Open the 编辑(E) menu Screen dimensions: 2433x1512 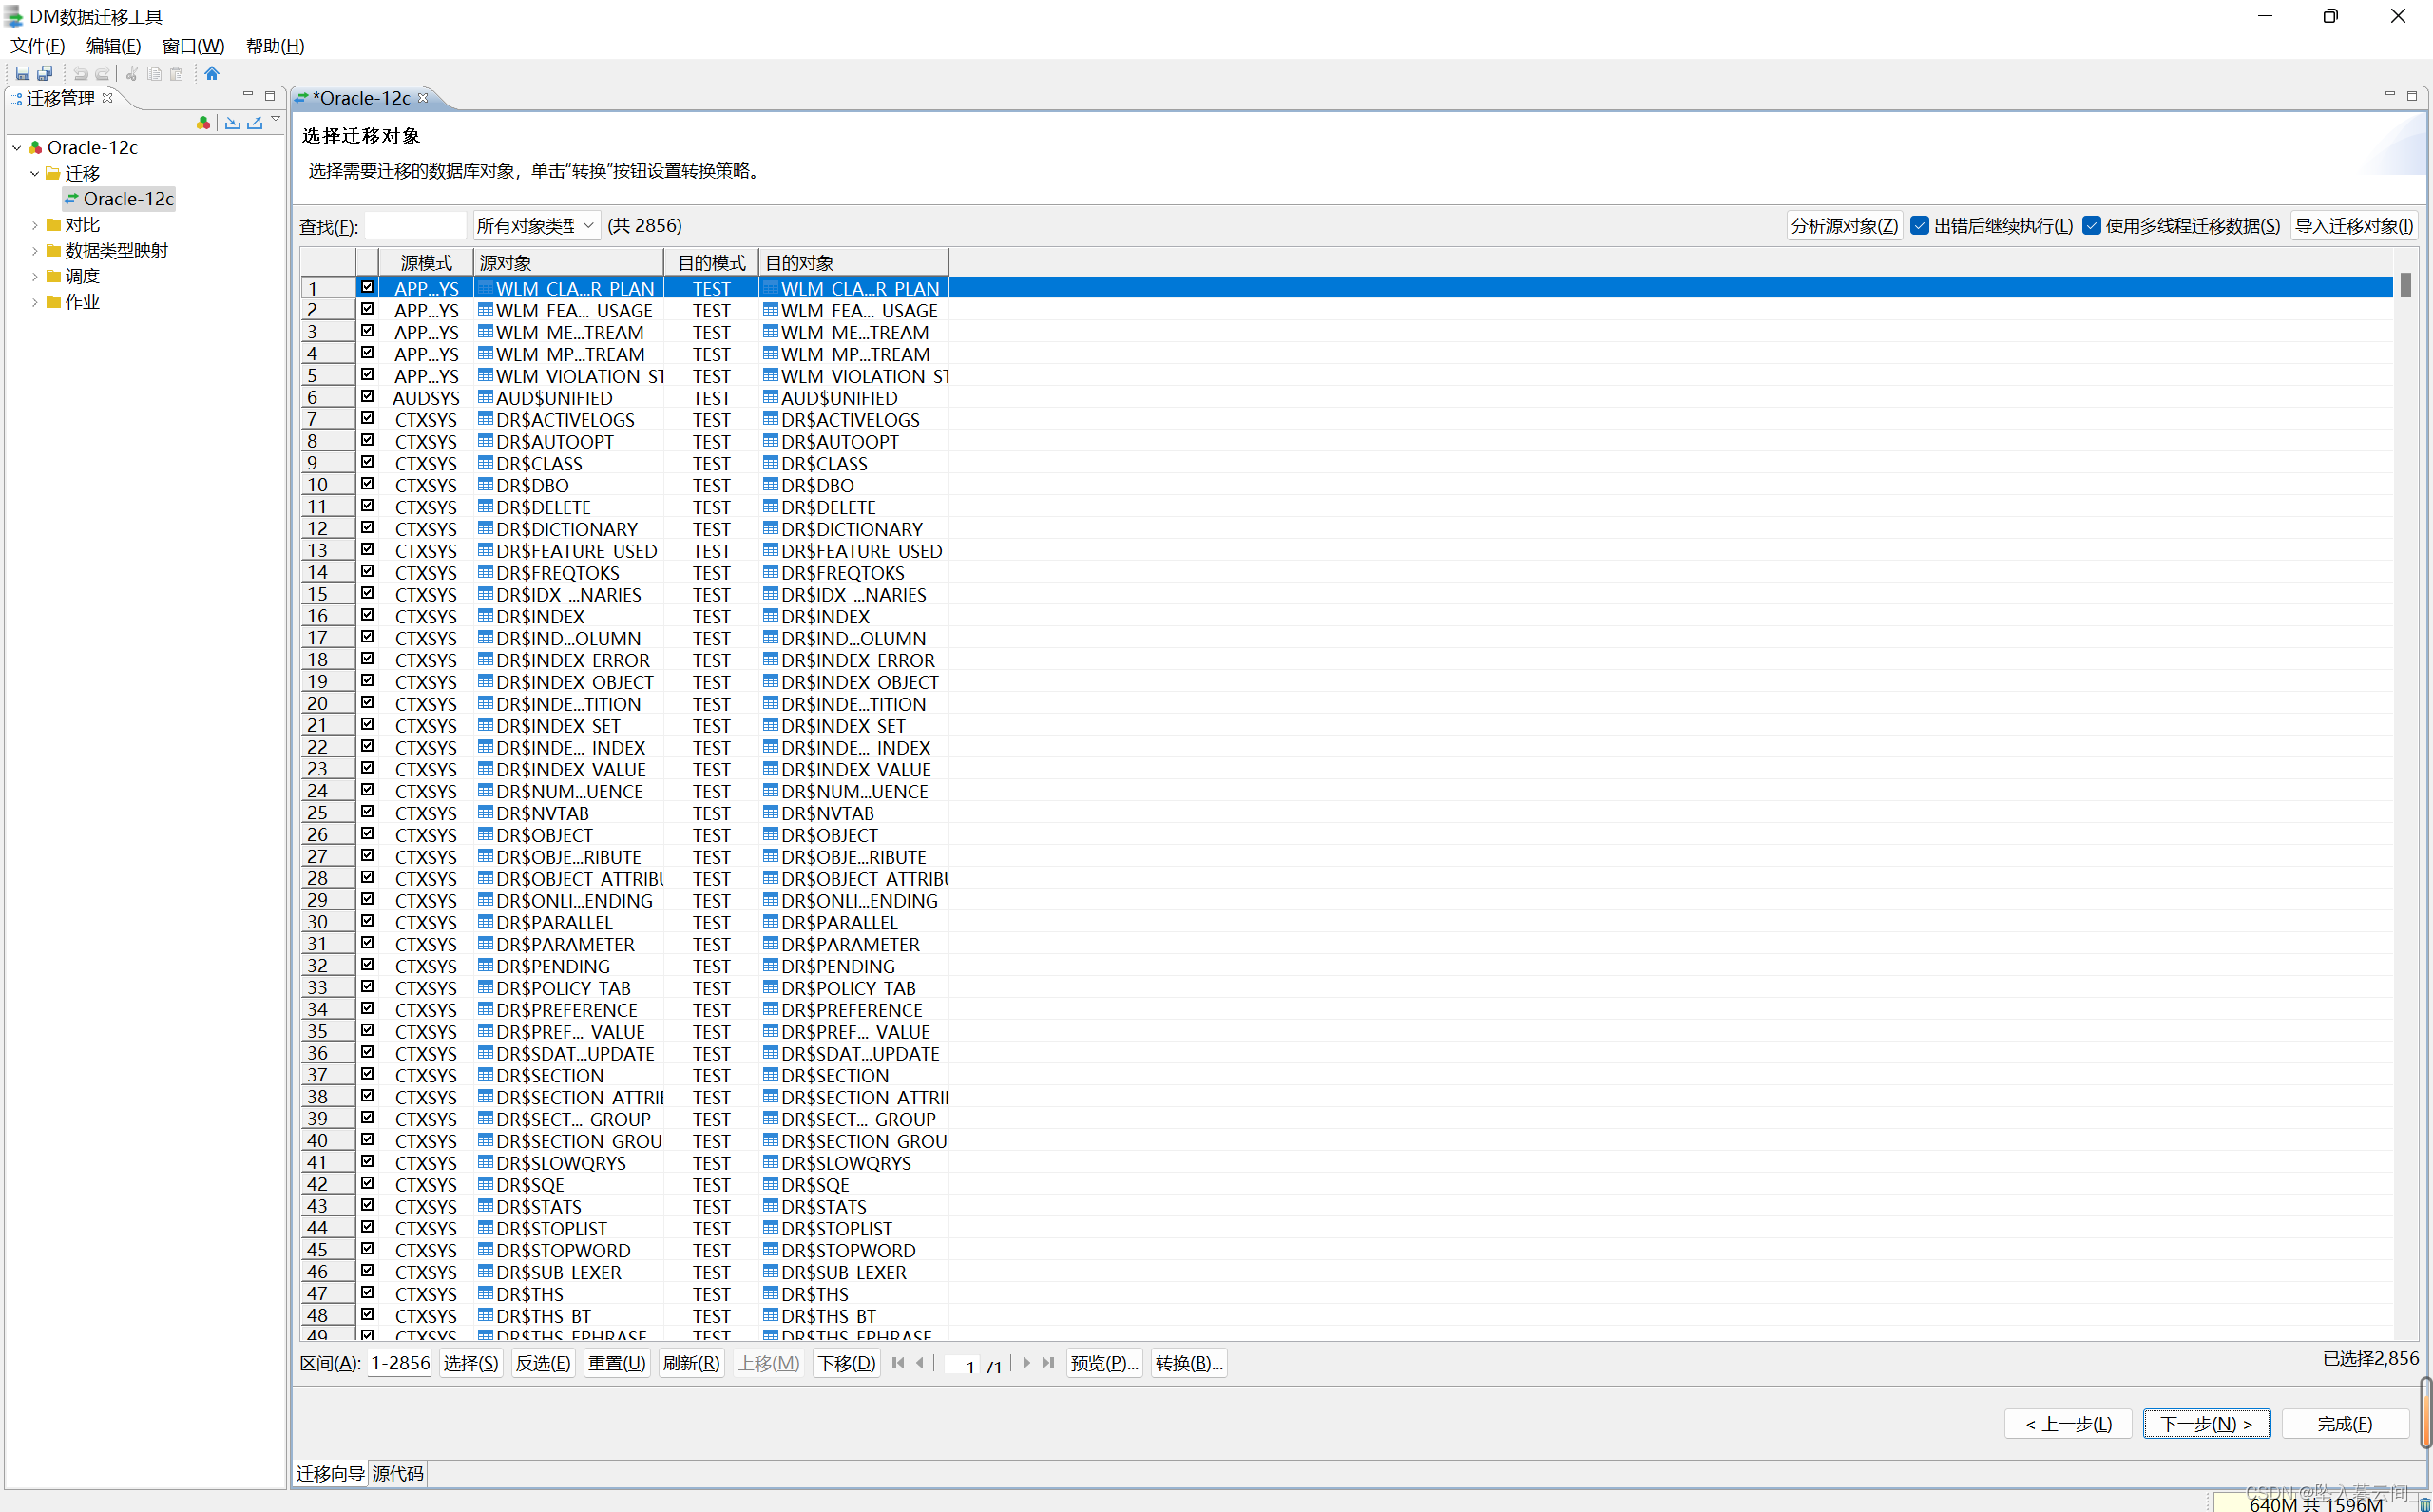click(x=113, y=46)
